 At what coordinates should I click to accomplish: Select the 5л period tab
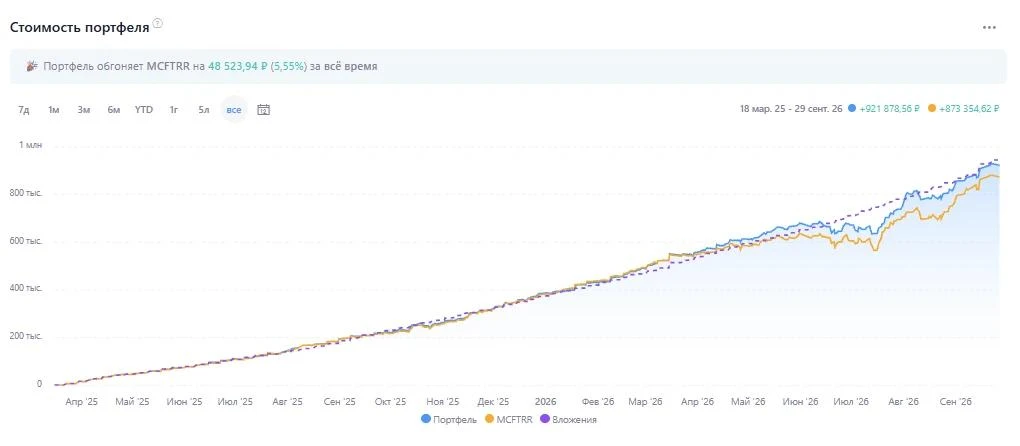204,109
